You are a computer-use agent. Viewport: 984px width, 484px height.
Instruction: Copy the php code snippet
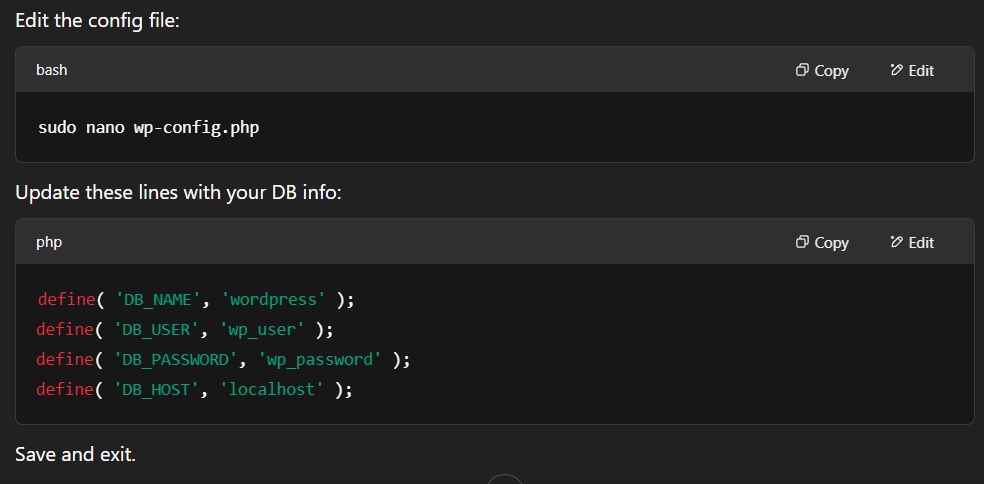point(822,242)
